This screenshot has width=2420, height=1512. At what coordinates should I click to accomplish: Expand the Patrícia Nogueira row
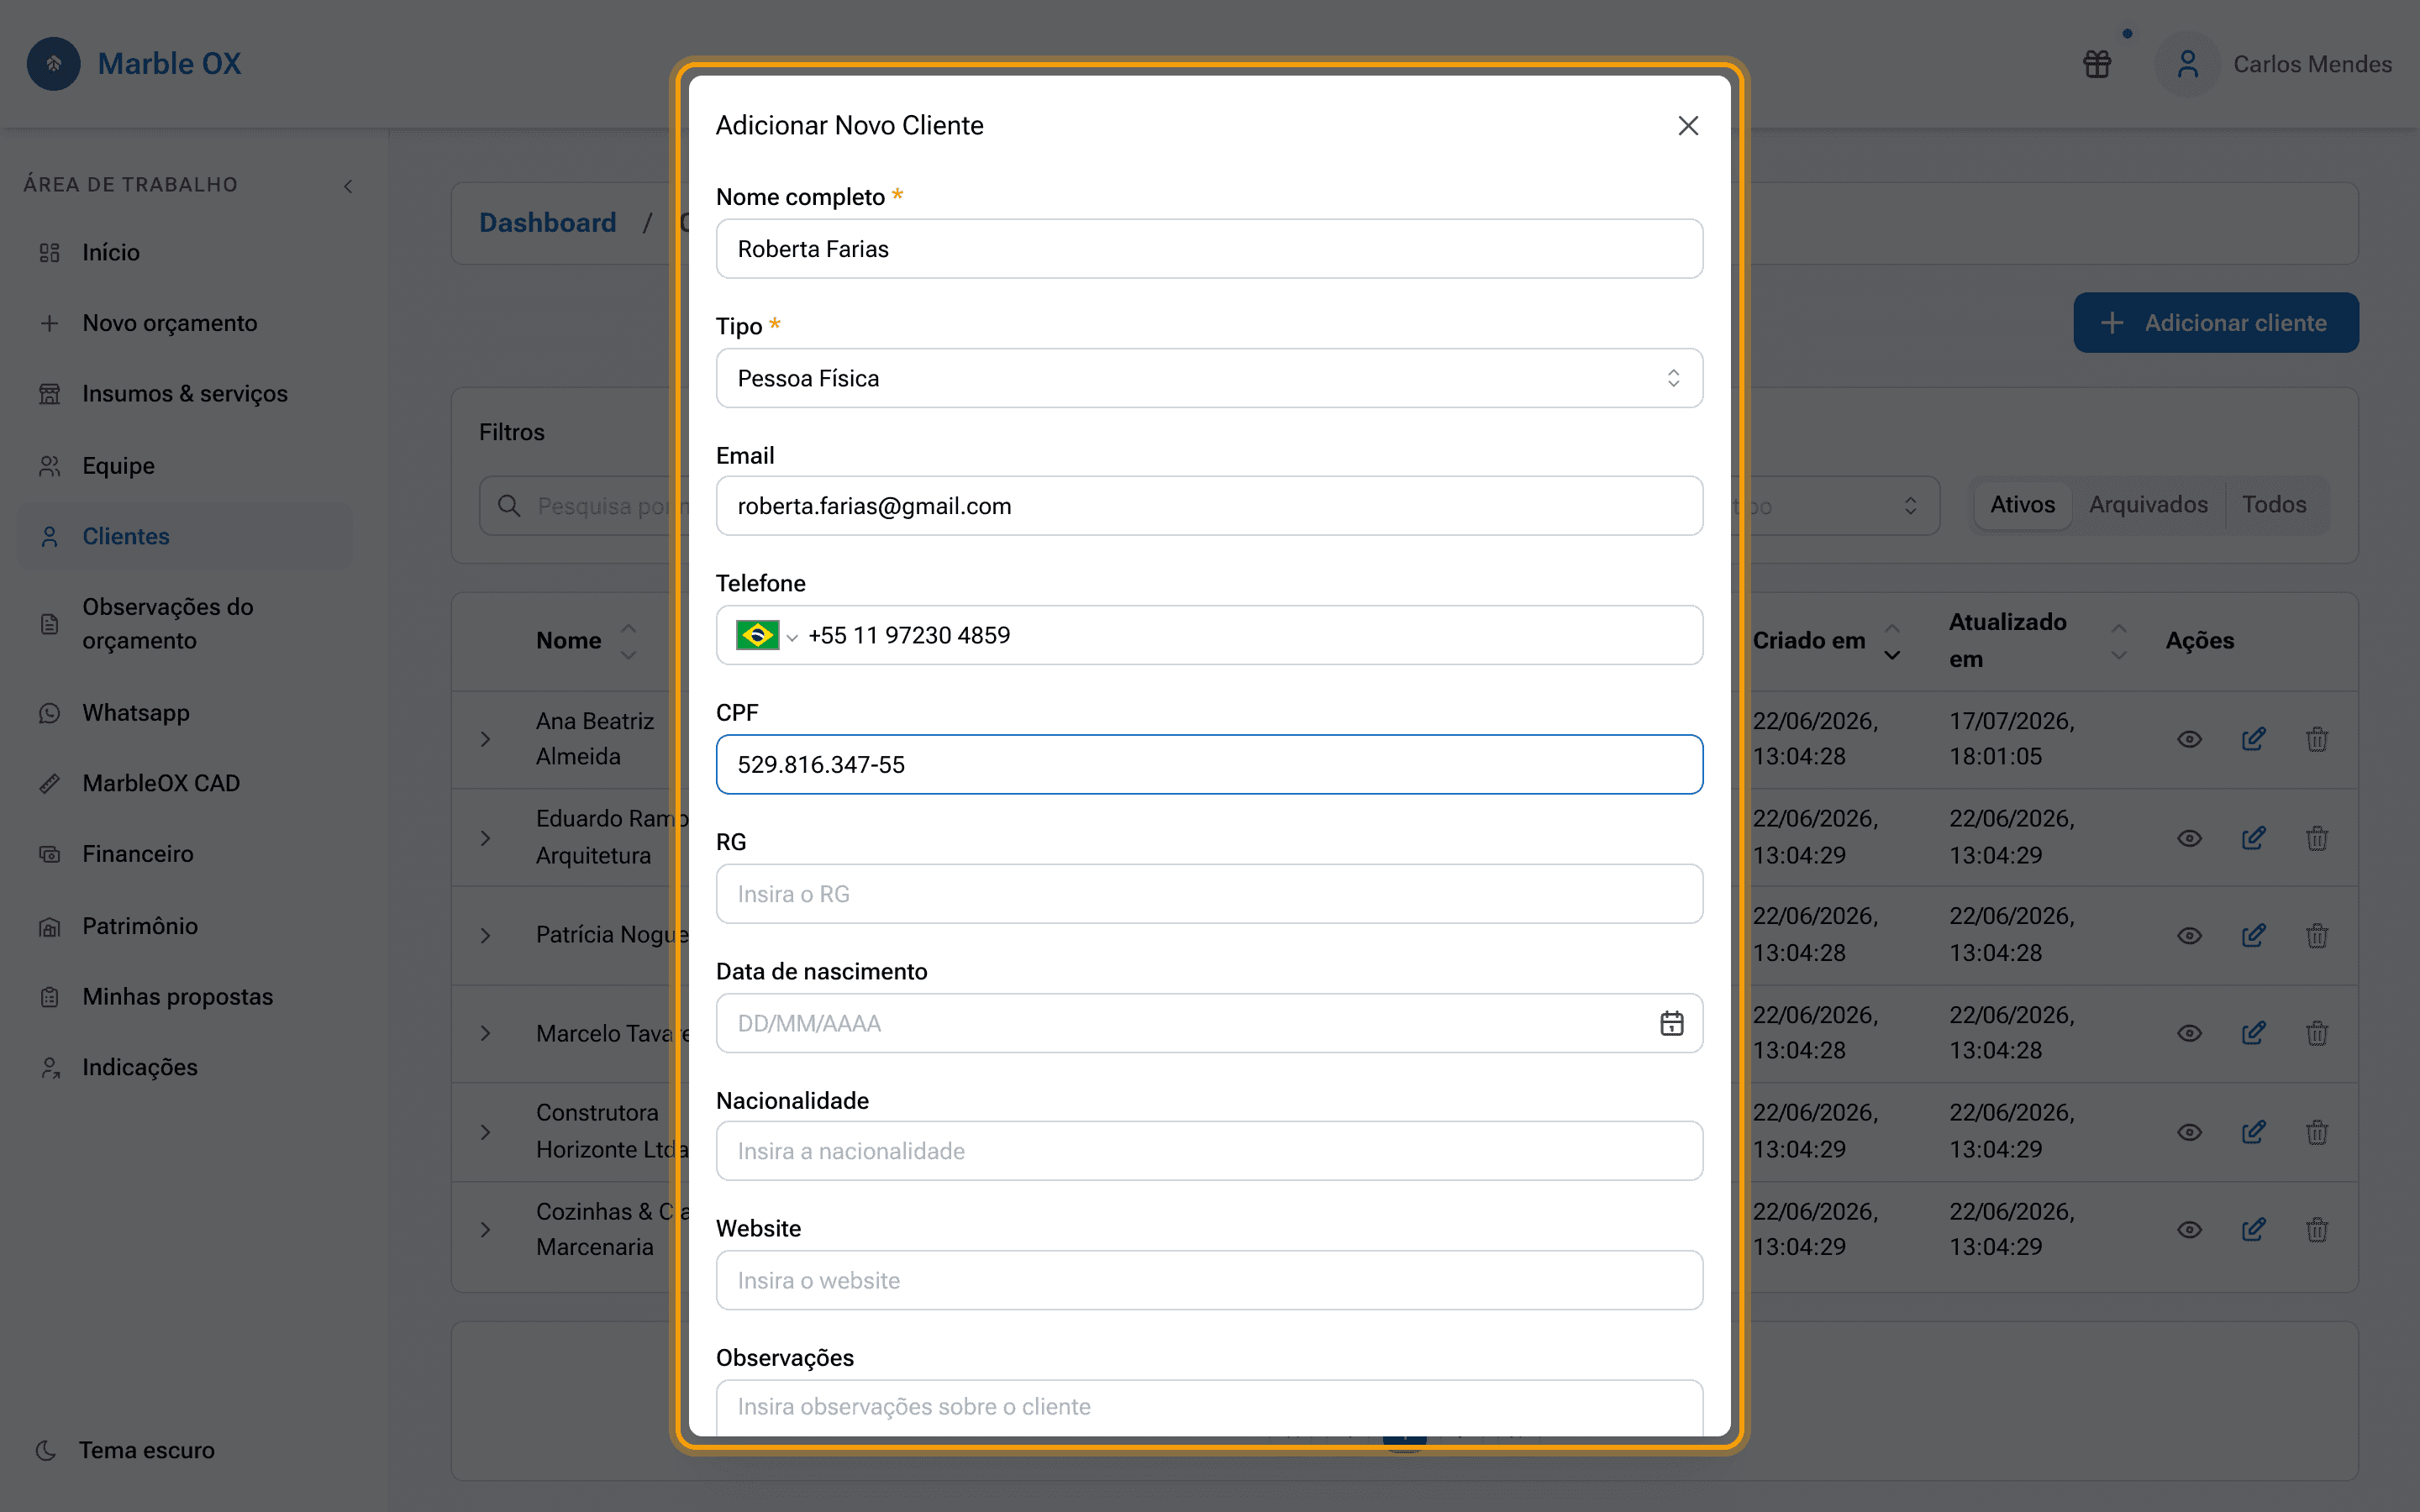(x=485, y=935)
